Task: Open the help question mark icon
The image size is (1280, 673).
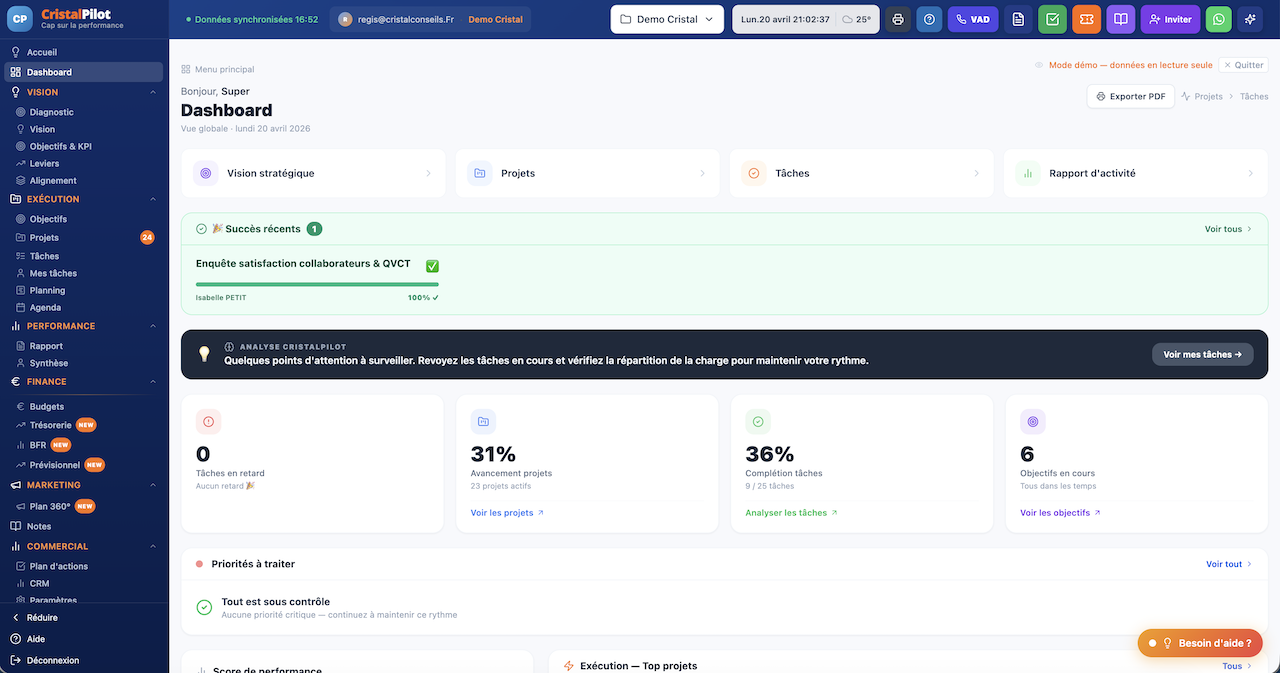Action: coord(929,19)
